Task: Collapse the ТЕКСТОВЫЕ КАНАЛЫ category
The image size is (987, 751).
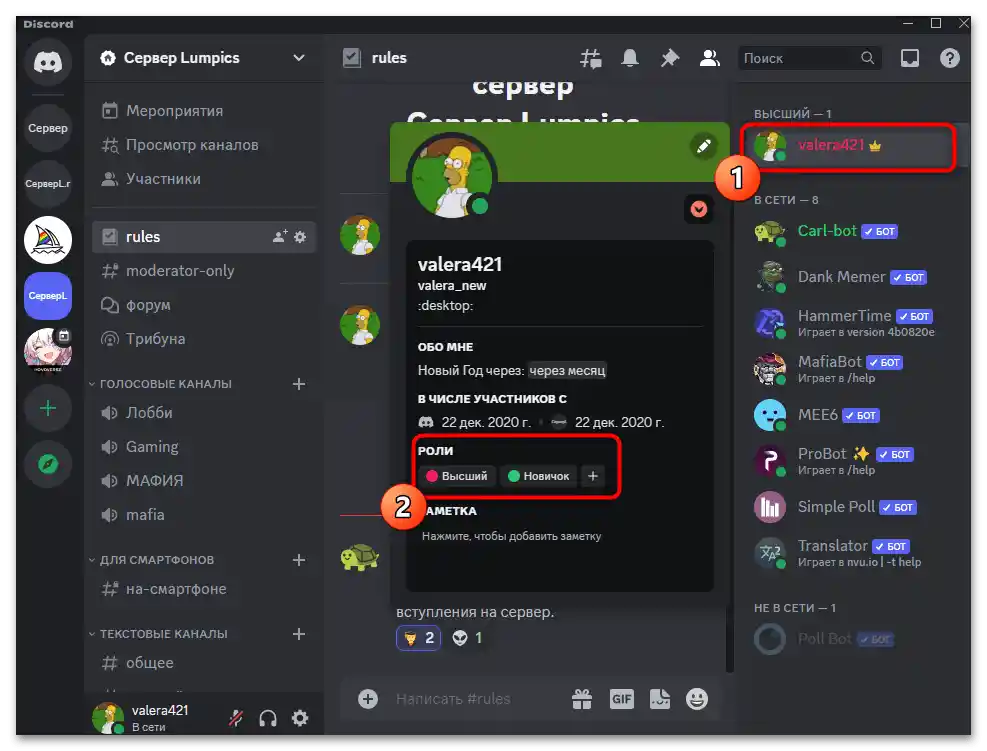Action: coord(164,634)
